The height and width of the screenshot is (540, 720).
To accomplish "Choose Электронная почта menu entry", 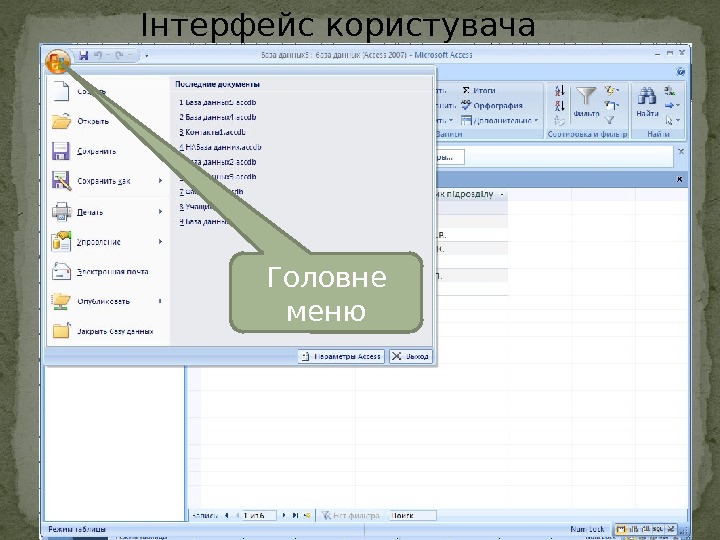I will (107, 271).
